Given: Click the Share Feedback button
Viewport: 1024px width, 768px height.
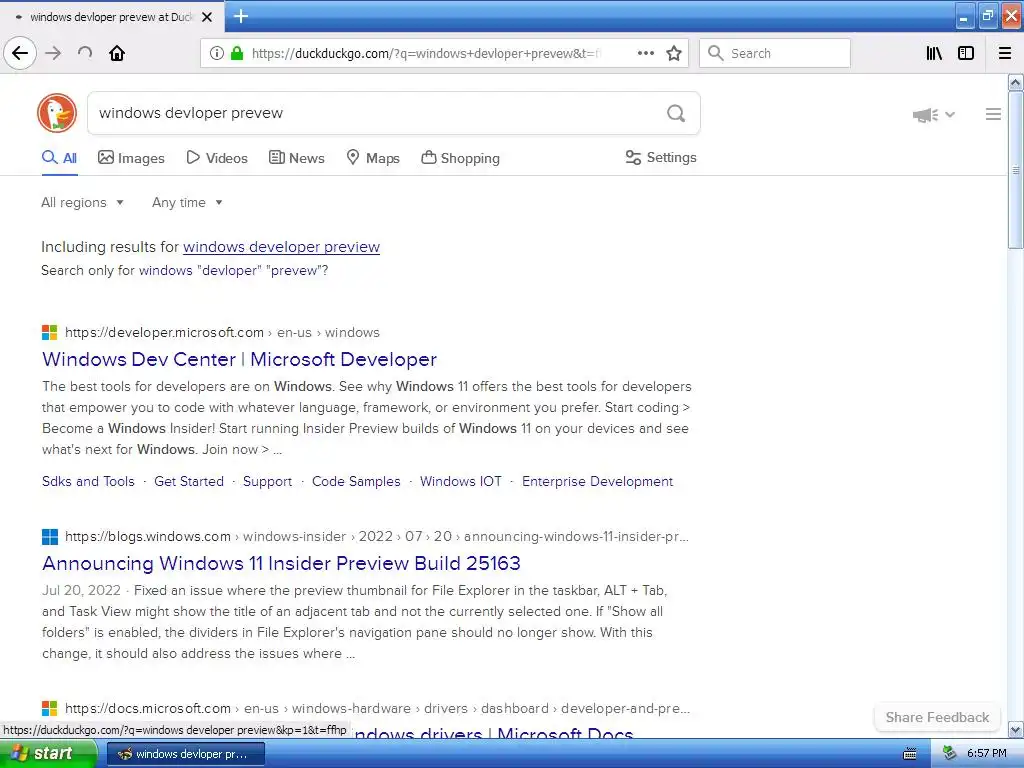Looking at the screenshot, I should [x=937, y=717].
